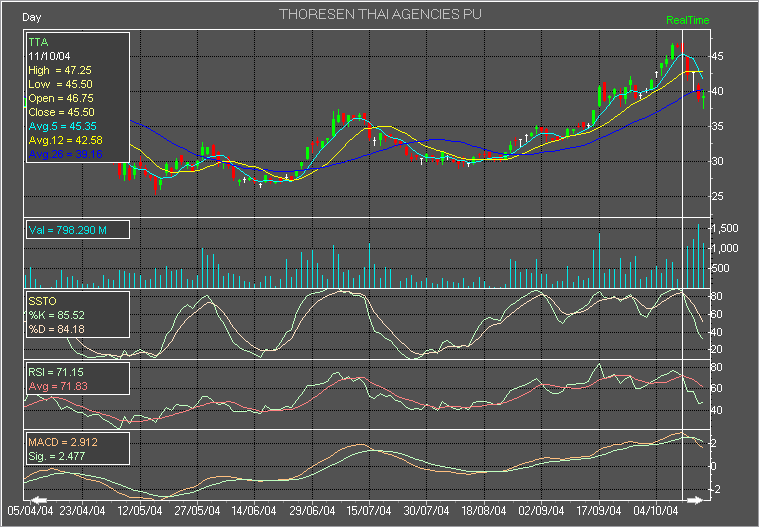Click the 14/06/04 date axis label
This screenshot has width=760, height=528.
[x=254, y=511]
